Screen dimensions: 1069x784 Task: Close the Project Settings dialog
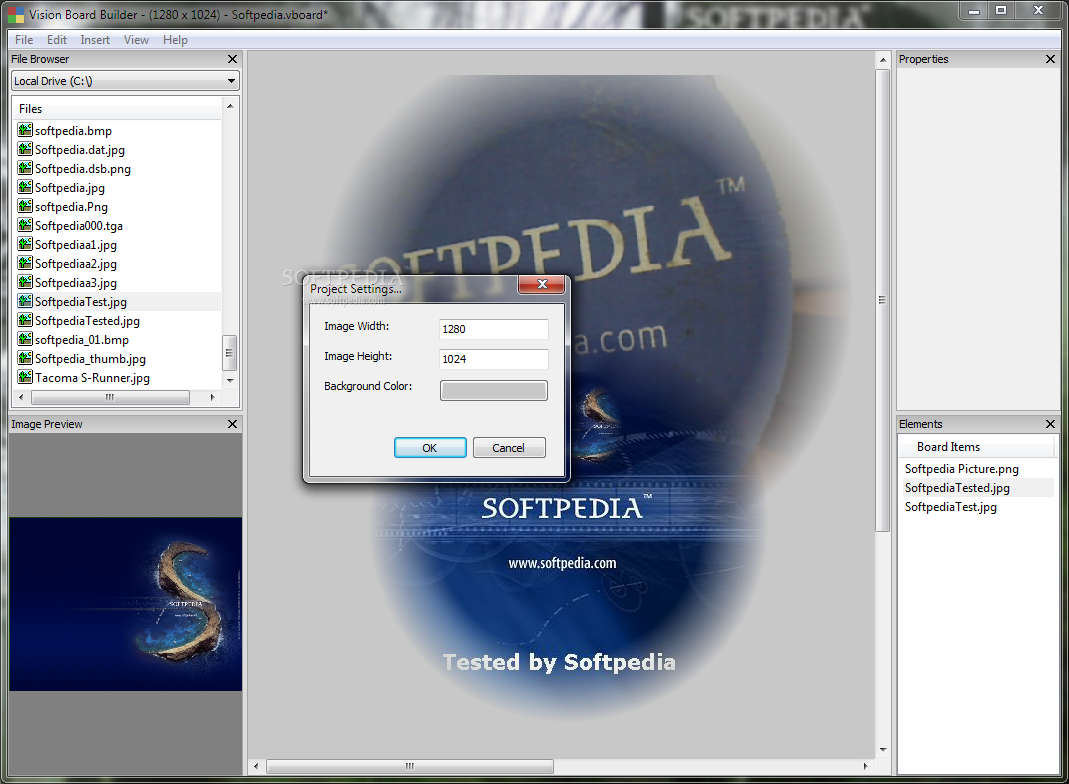[x=542, y=284]
